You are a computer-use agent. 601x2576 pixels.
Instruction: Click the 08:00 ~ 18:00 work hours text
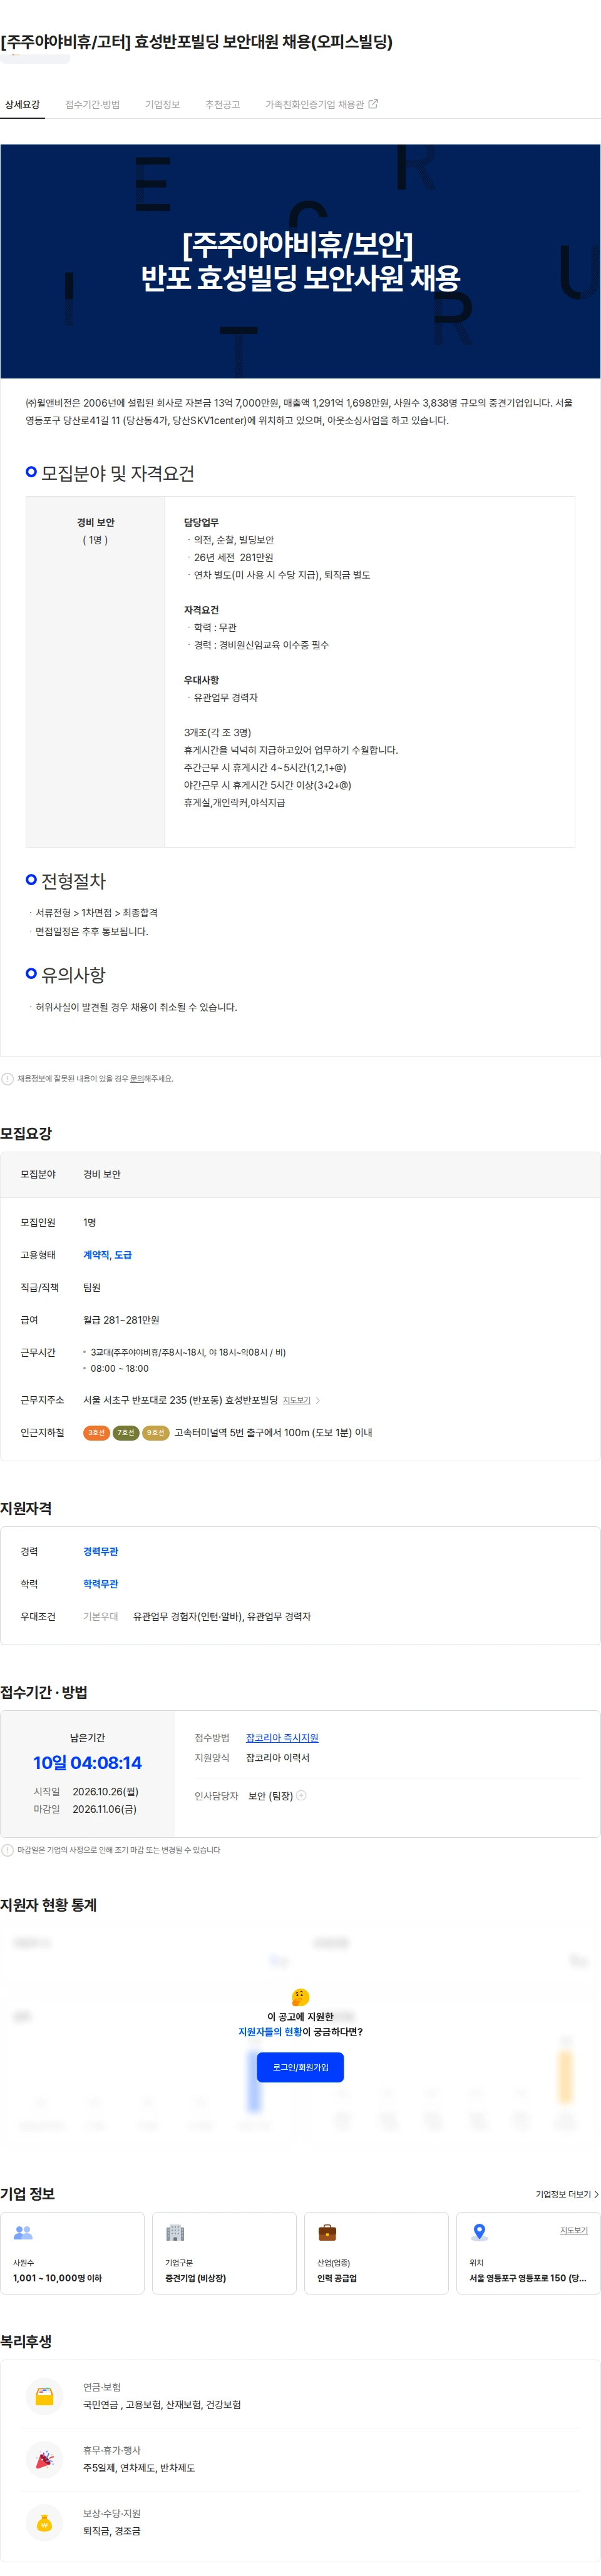(x=119, y=1368)
